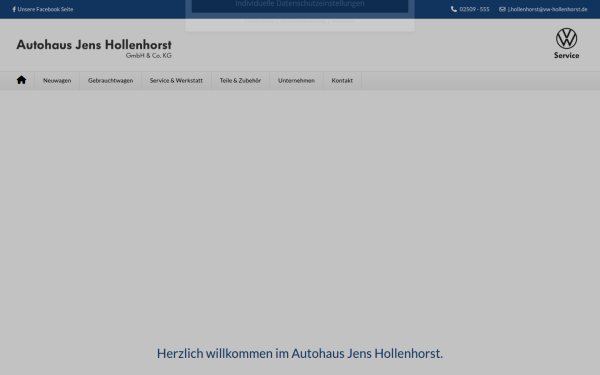Open the Gebrauchtwagen menu
Image resolution: width=600 pixels, height=375 pixels.
click(x=111, y=81)
